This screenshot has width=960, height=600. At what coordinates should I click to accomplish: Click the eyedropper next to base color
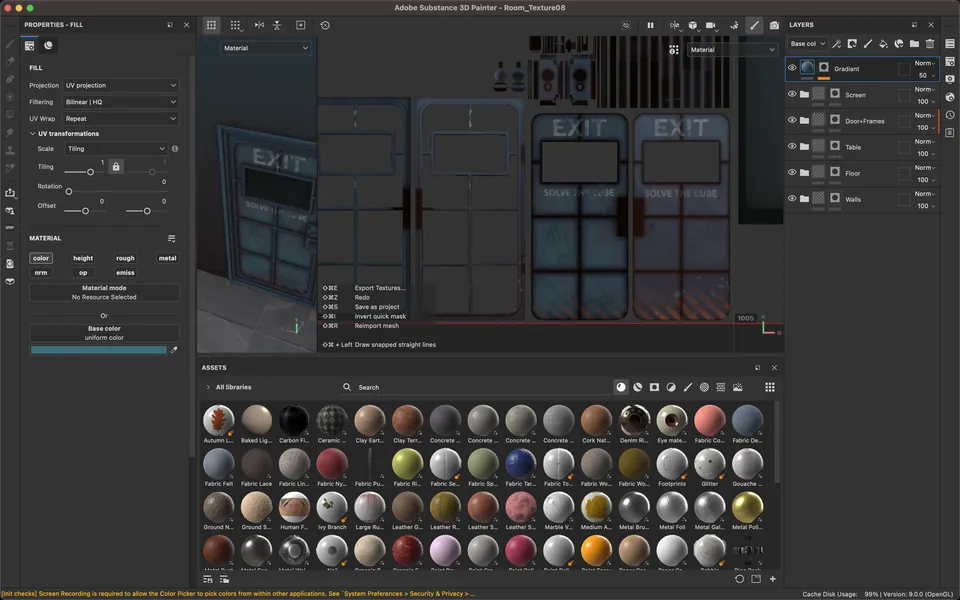[x=174, y=350]
